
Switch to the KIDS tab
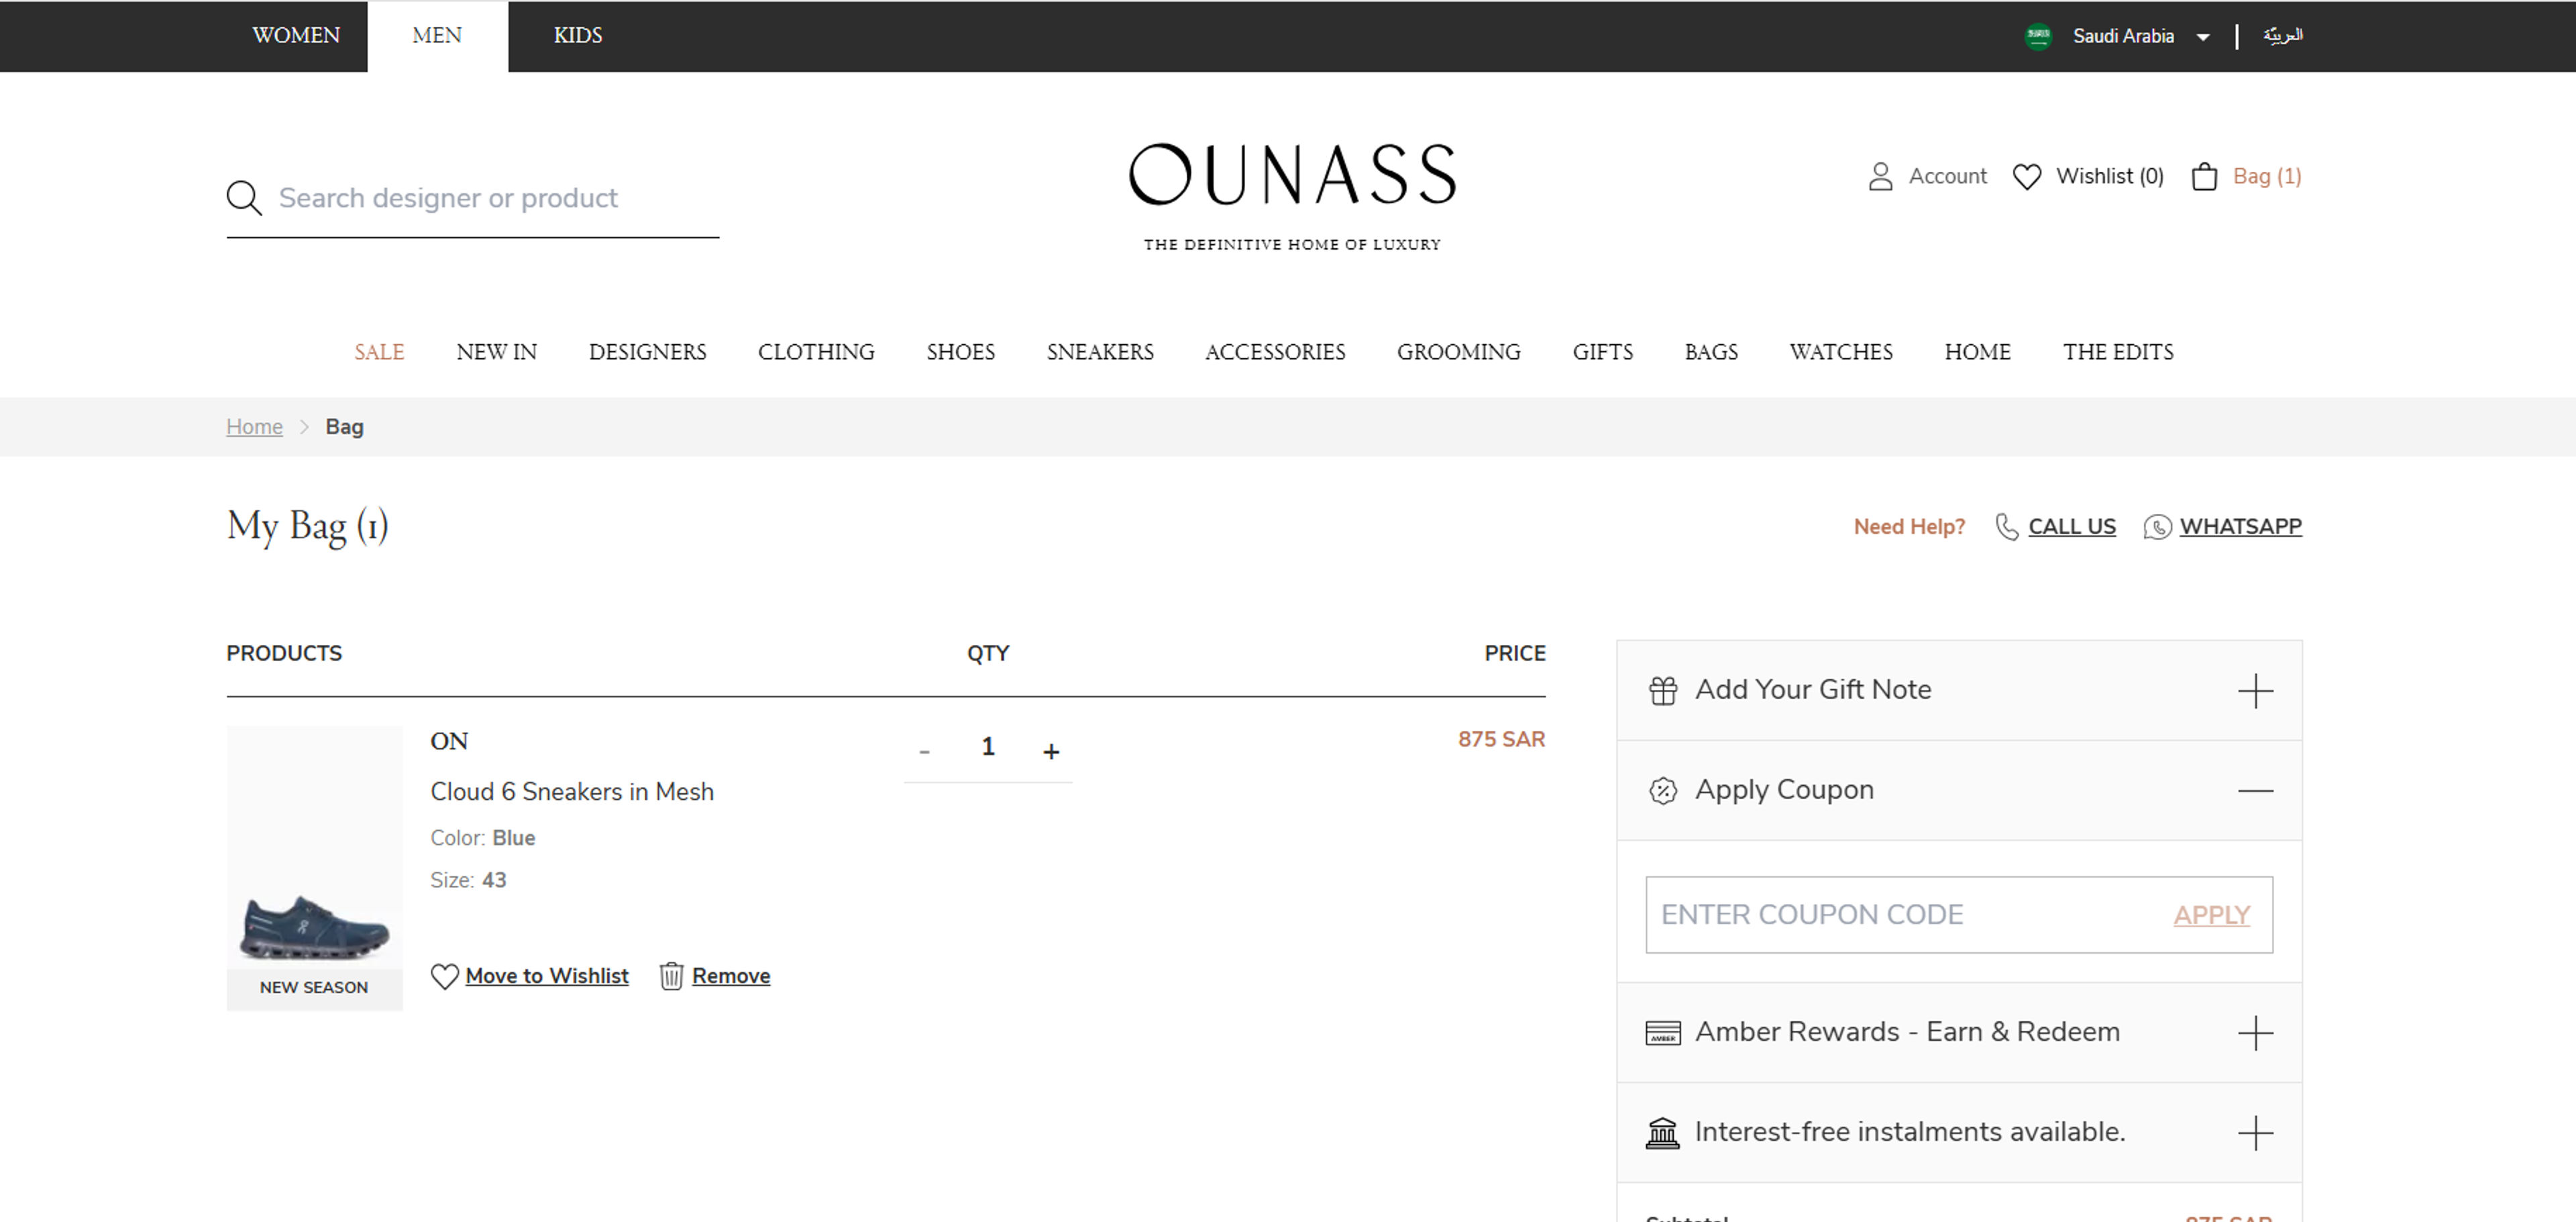click(x=578, y=36)
